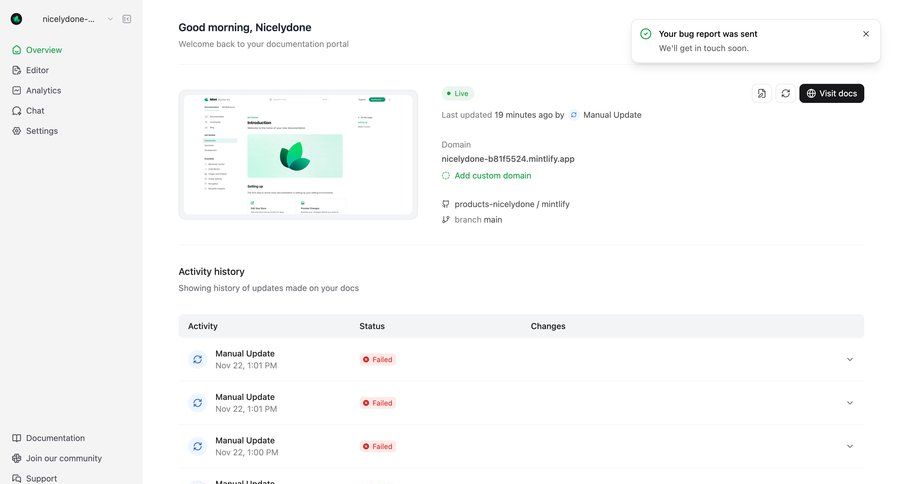Click Failed badge for 1:00 PM update
Image resolution: width=900 pixels, height=484 pixels.
click(378, 446)
